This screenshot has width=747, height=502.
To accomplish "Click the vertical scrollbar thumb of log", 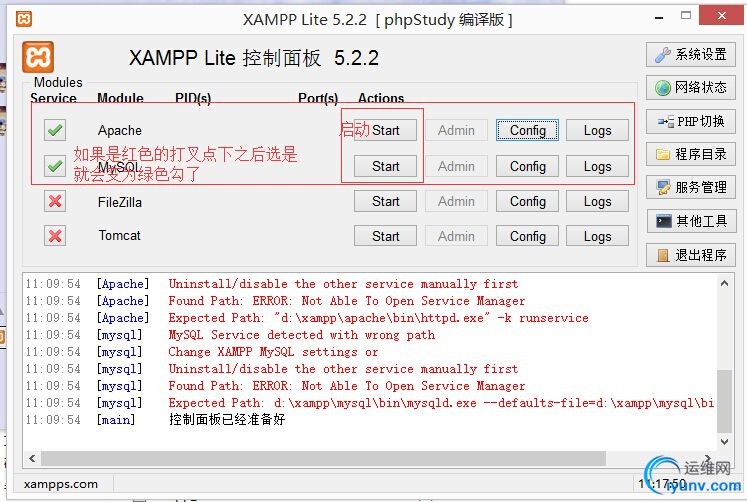I will coord(724,401).
